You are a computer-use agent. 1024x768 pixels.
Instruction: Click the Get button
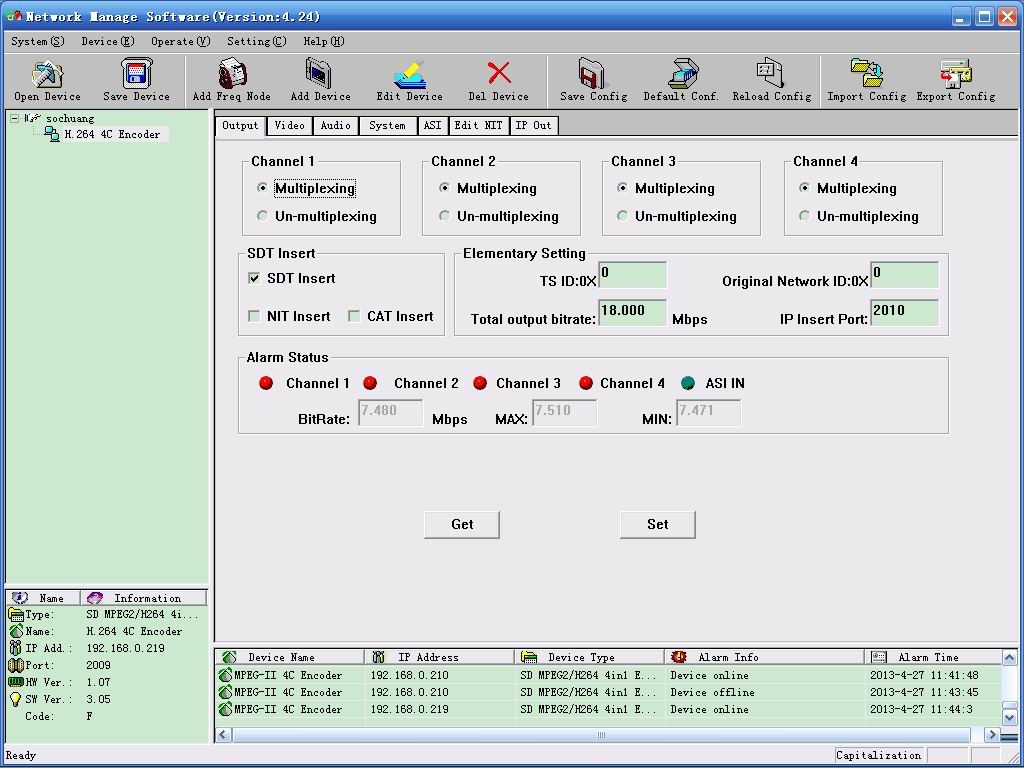click(462, 524)
